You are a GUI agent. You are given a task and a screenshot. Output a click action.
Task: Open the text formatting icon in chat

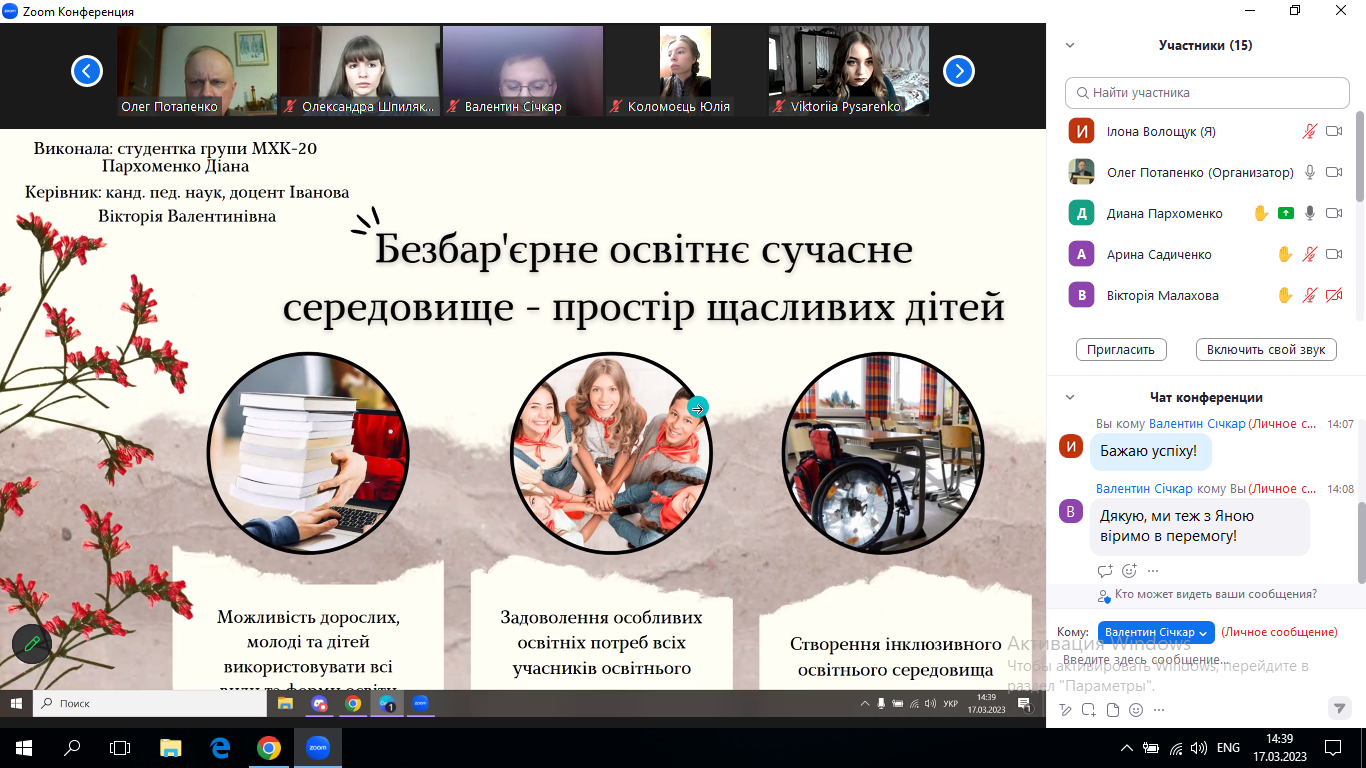[1065, 710]
